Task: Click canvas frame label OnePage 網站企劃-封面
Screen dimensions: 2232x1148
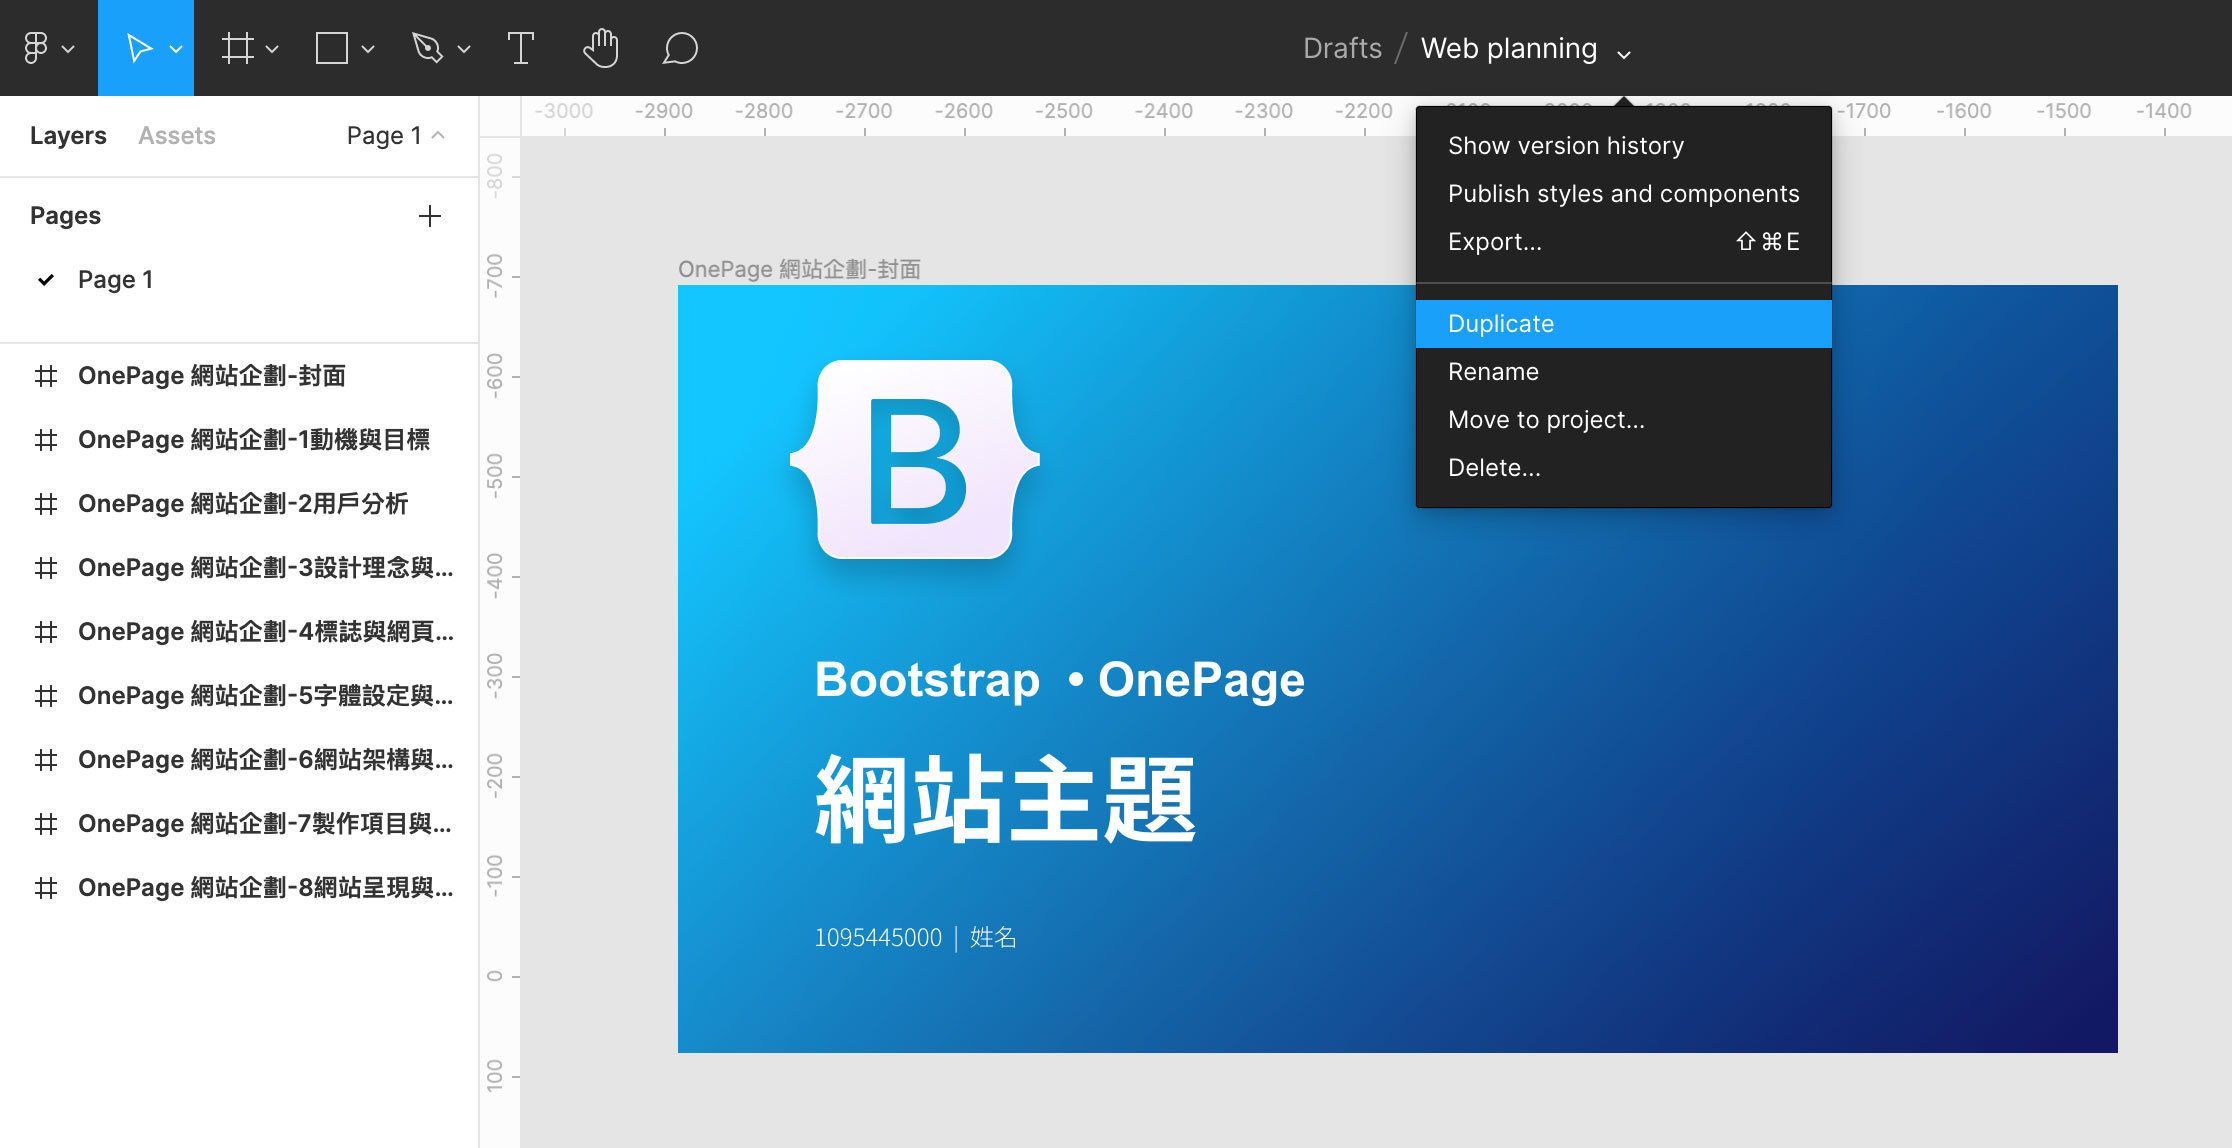Action: pos(799,269)
